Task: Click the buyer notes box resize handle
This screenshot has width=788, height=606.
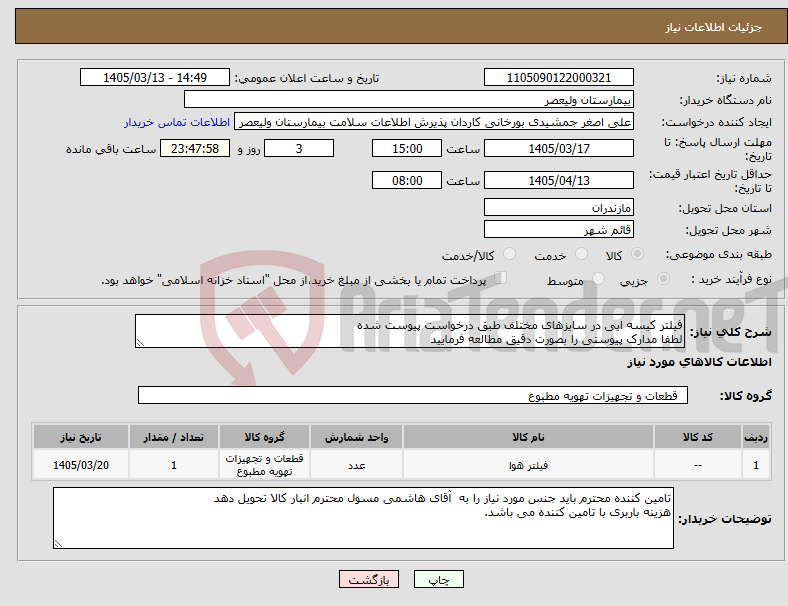Action: click(x=58, y=544)
